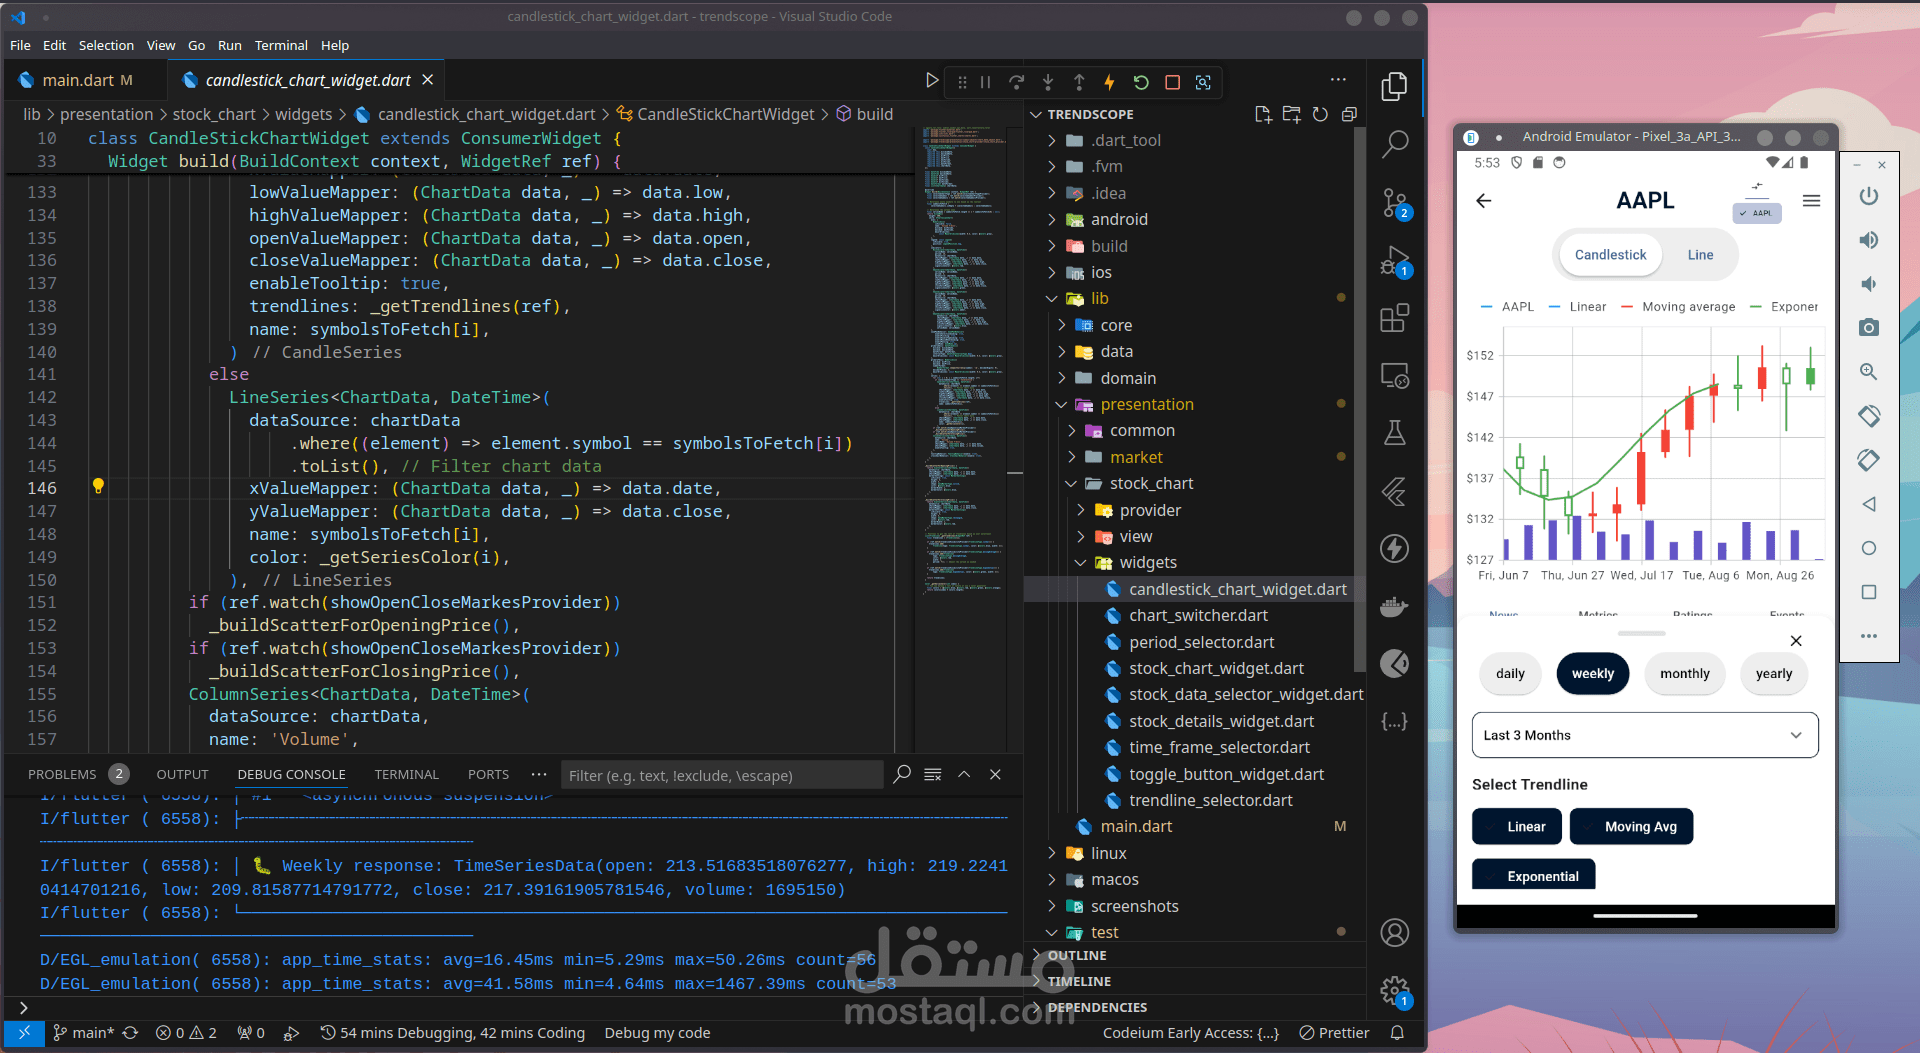Open the Accounts menu in the activity bar

1394,932
